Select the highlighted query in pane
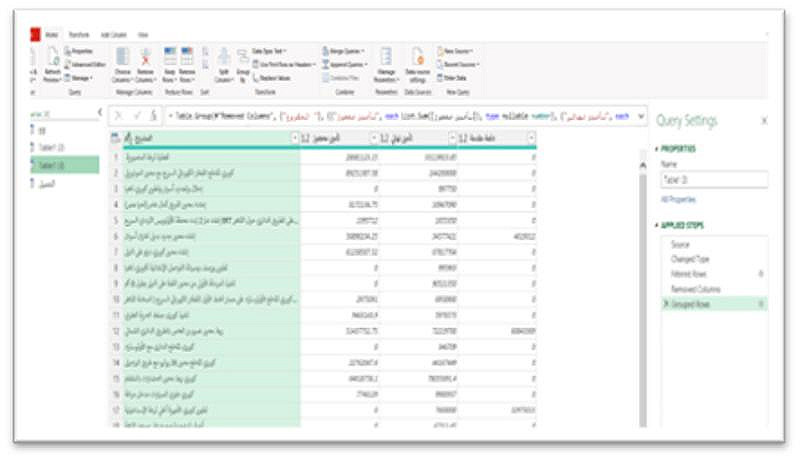800x460 pixels. pos(65,165)
